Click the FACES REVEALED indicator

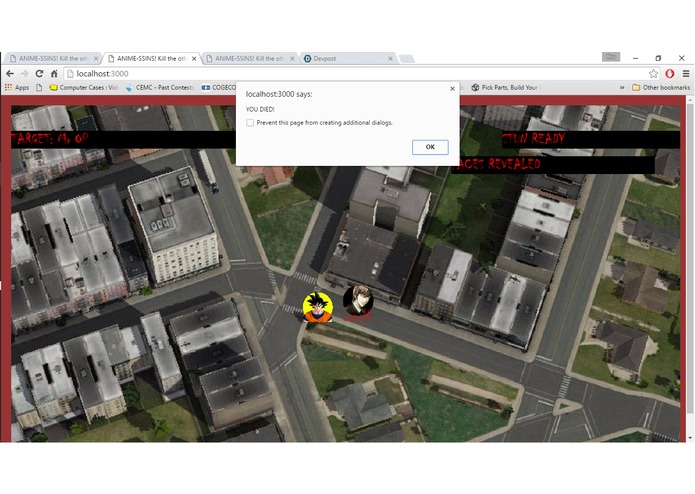pos(496,164)
